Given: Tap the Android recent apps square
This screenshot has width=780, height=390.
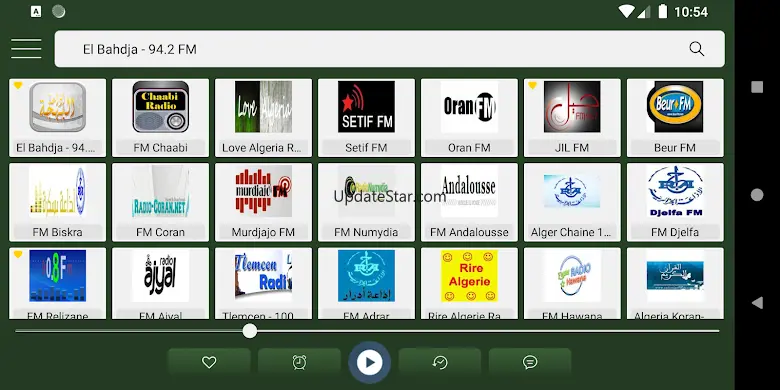Looking at the screenshot, I should coord(757,87).
